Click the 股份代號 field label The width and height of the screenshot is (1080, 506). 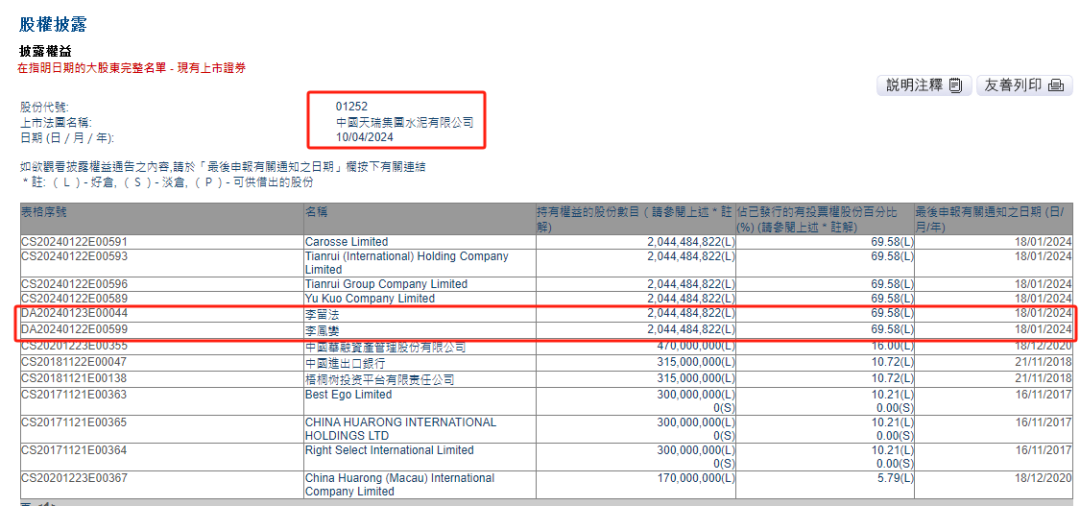(x=44, y=107)
